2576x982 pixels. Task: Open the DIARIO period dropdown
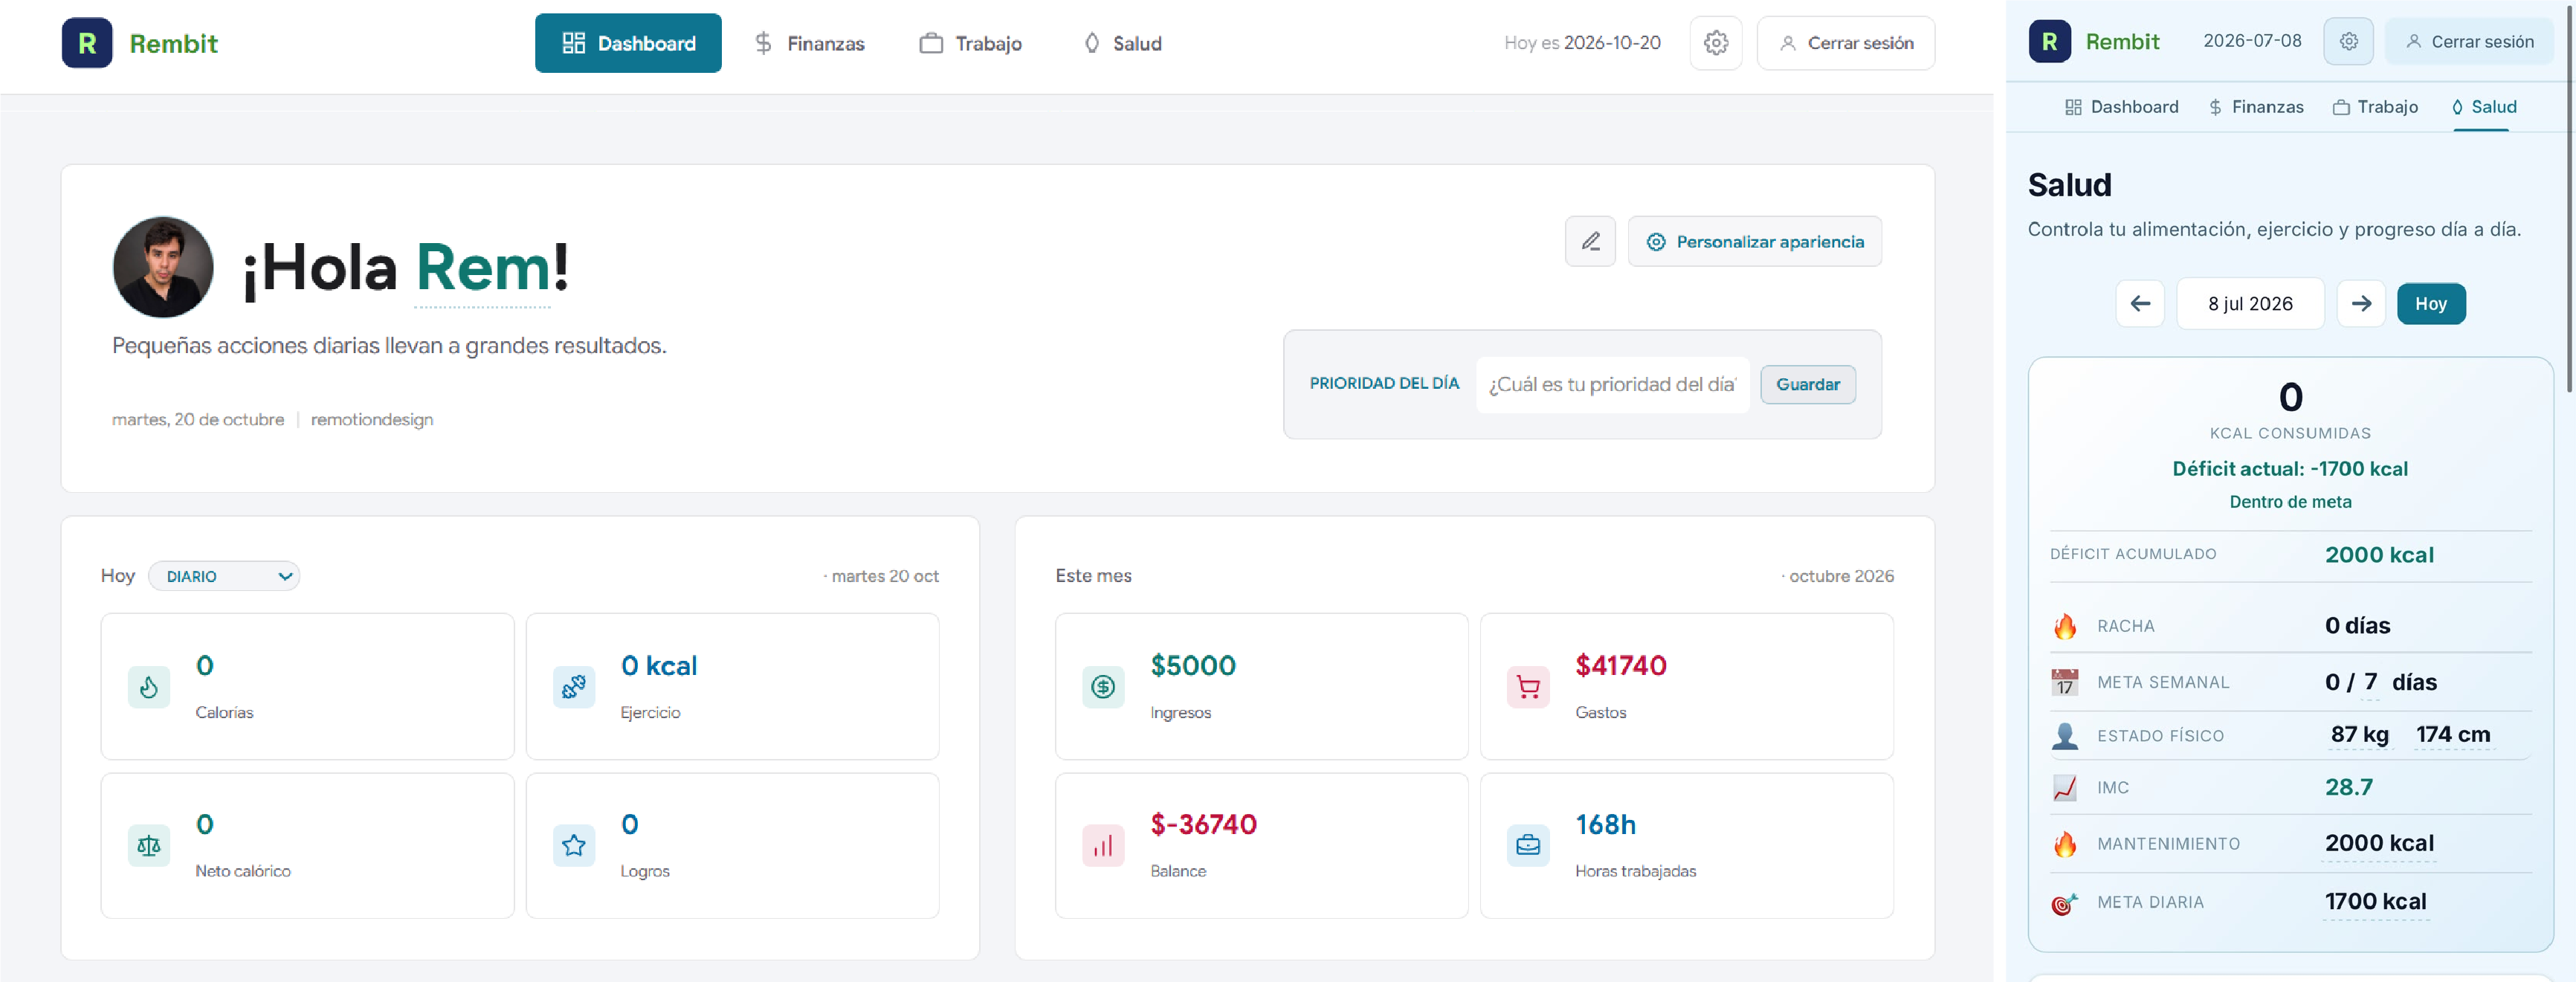click(224, 576)
